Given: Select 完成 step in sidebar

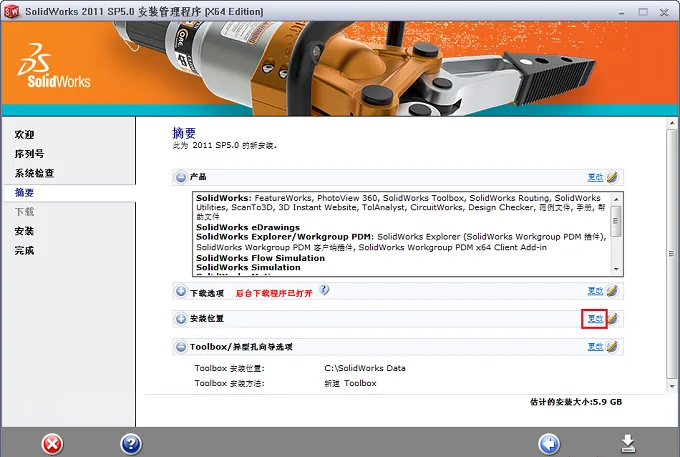Looking at the screenshot, I should tap(24, 250).
